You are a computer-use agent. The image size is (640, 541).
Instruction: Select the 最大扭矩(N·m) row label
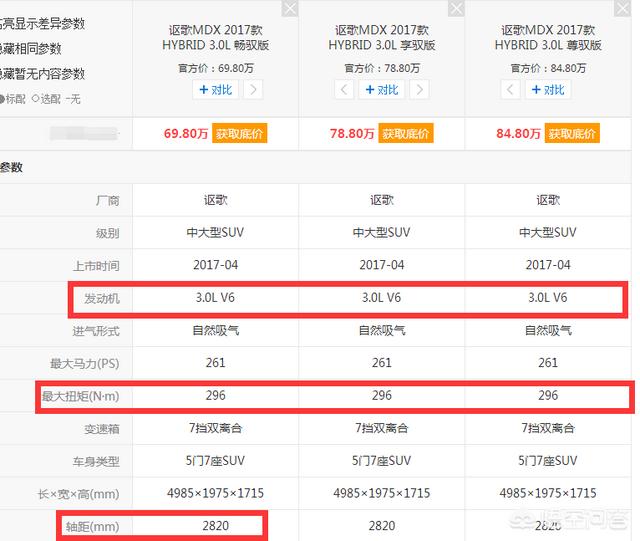point(81,396)
